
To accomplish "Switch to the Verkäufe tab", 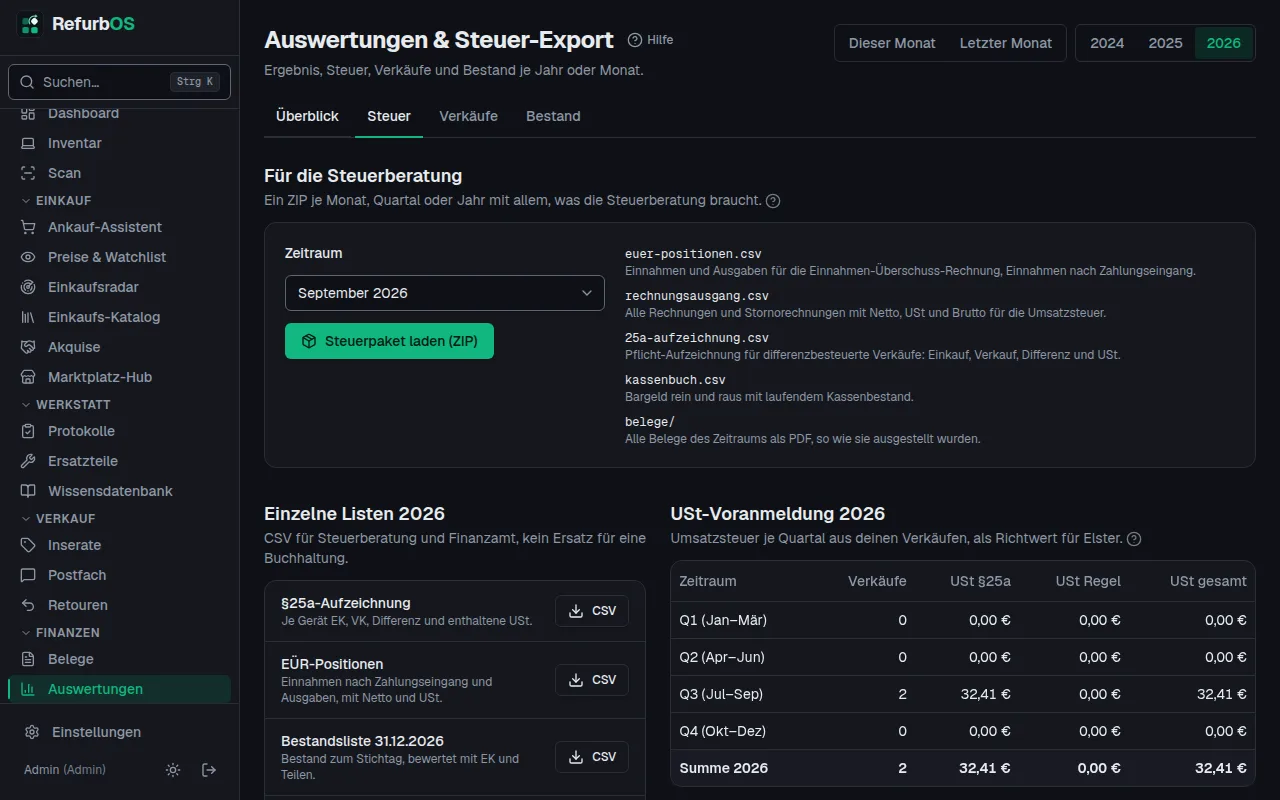I will tap(468, 116).
